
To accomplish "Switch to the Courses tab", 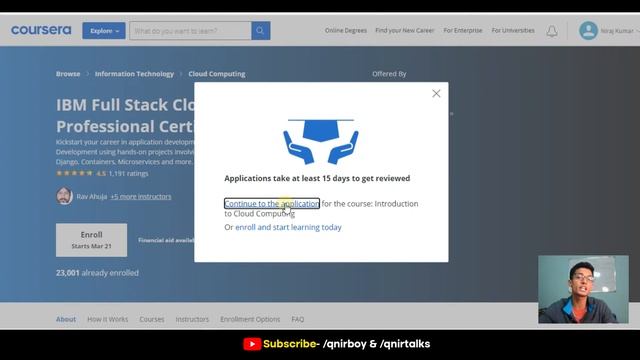I will (152, 319).
